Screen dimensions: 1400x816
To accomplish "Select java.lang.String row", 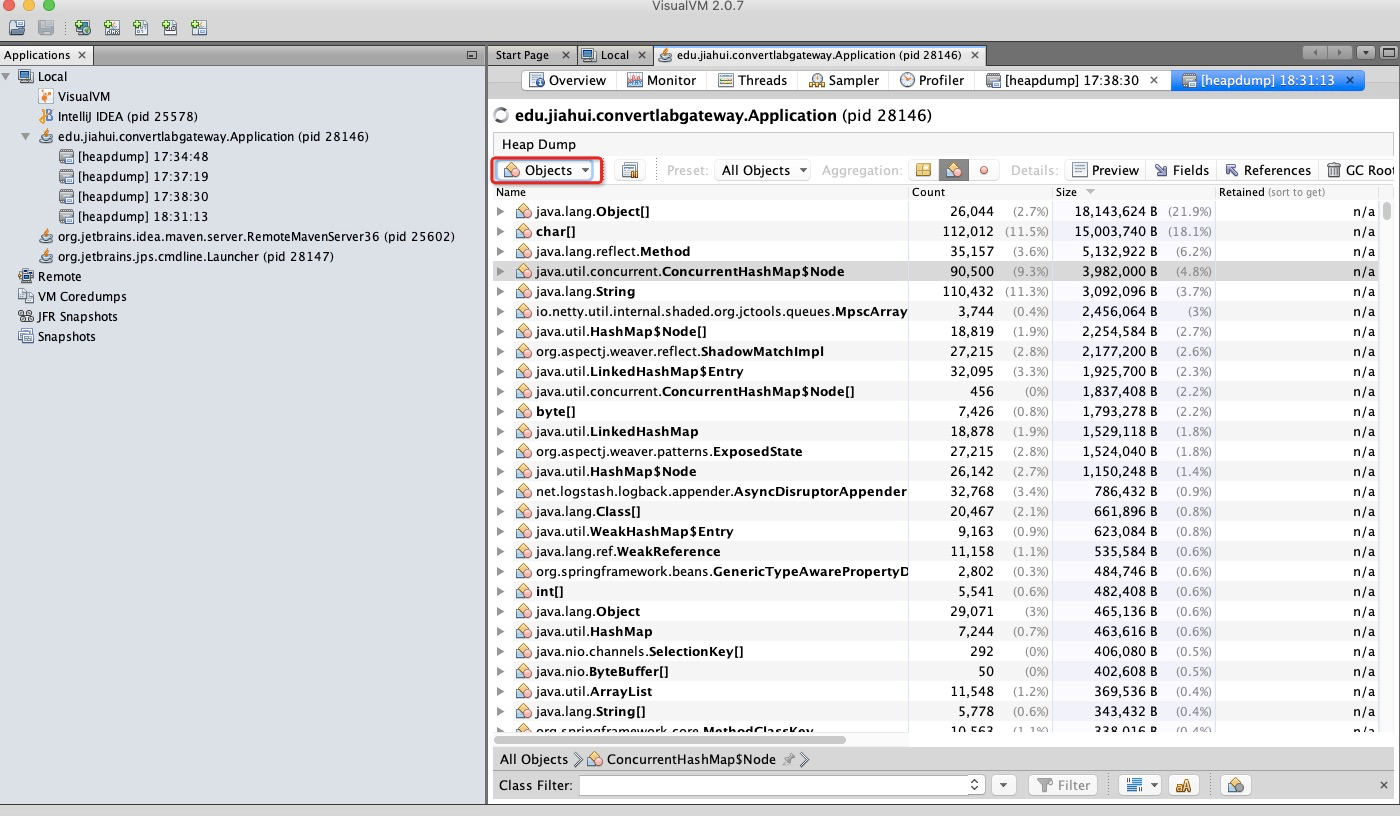I will click(x=937, y=291).
